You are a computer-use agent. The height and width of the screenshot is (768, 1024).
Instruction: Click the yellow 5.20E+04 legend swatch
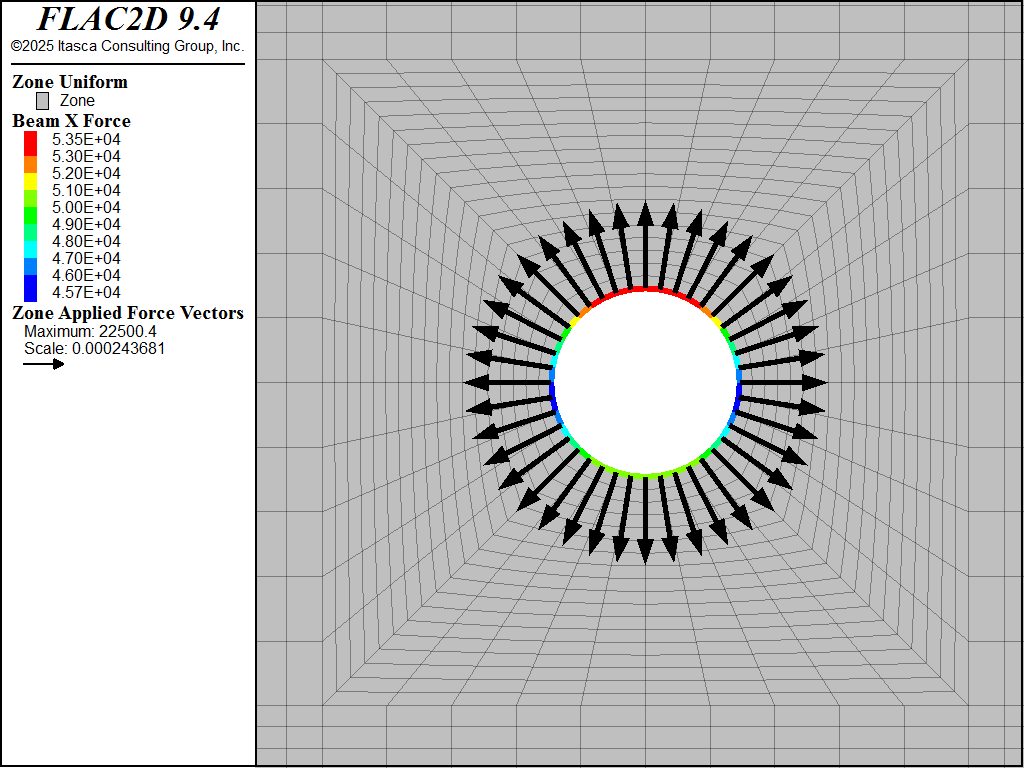pyautogui.click(x=30, y=182)
